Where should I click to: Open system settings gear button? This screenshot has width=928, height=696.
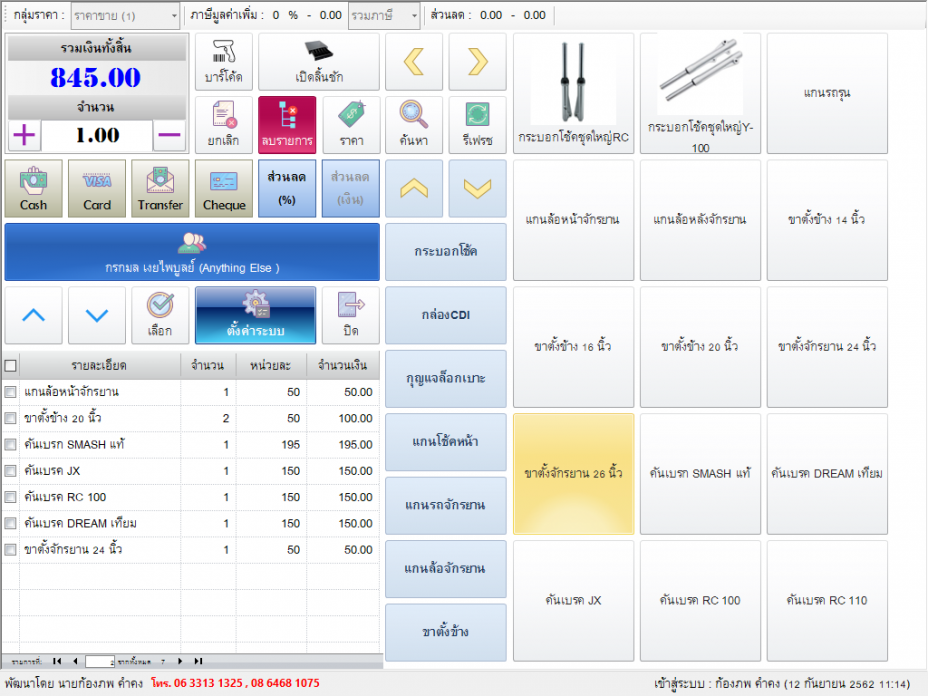pyautogui.click(x=255, y=315)
